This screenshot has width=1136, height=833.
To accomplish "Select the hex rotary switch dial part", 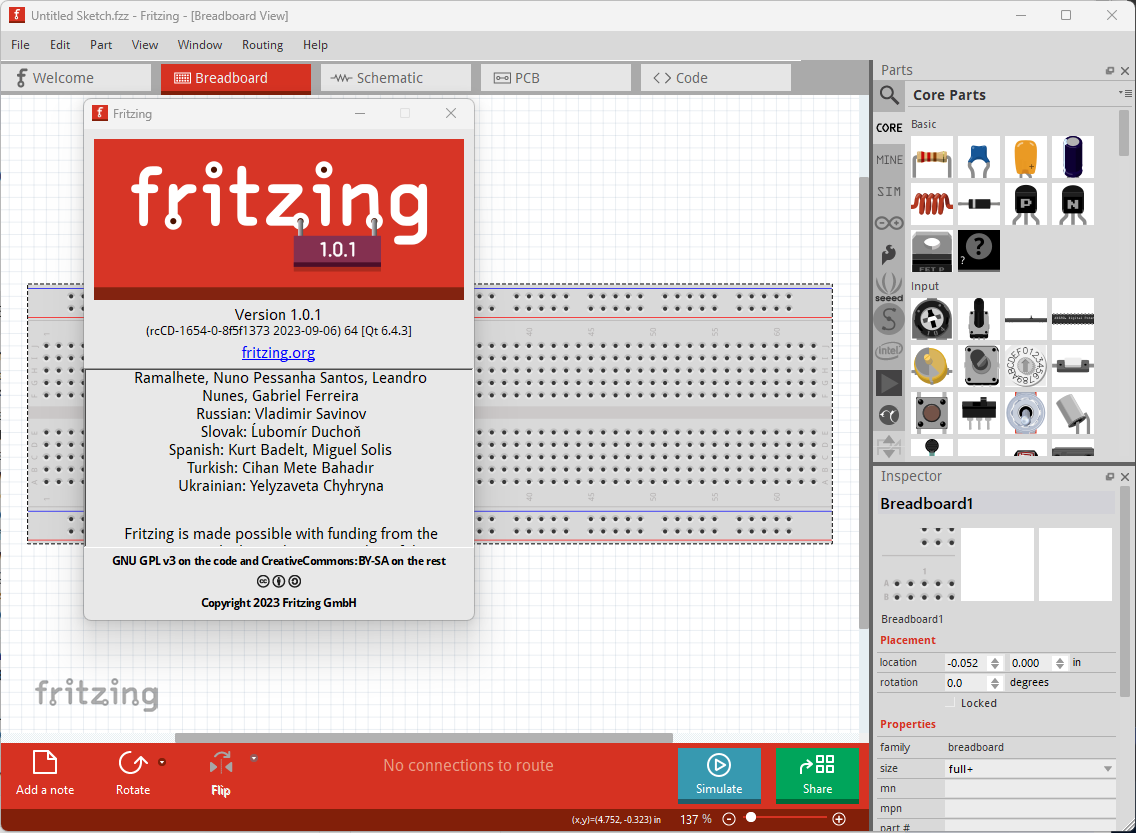I will [1026, 366].
